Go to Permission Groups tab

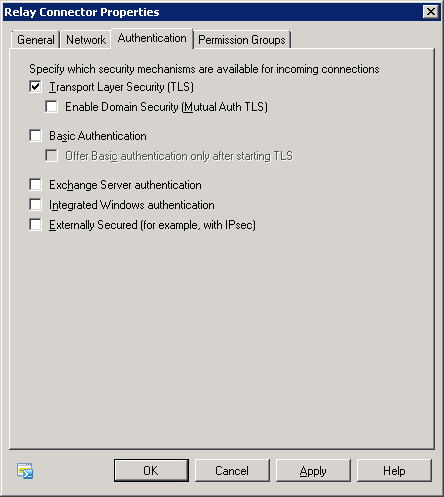(x=242, y=40)
